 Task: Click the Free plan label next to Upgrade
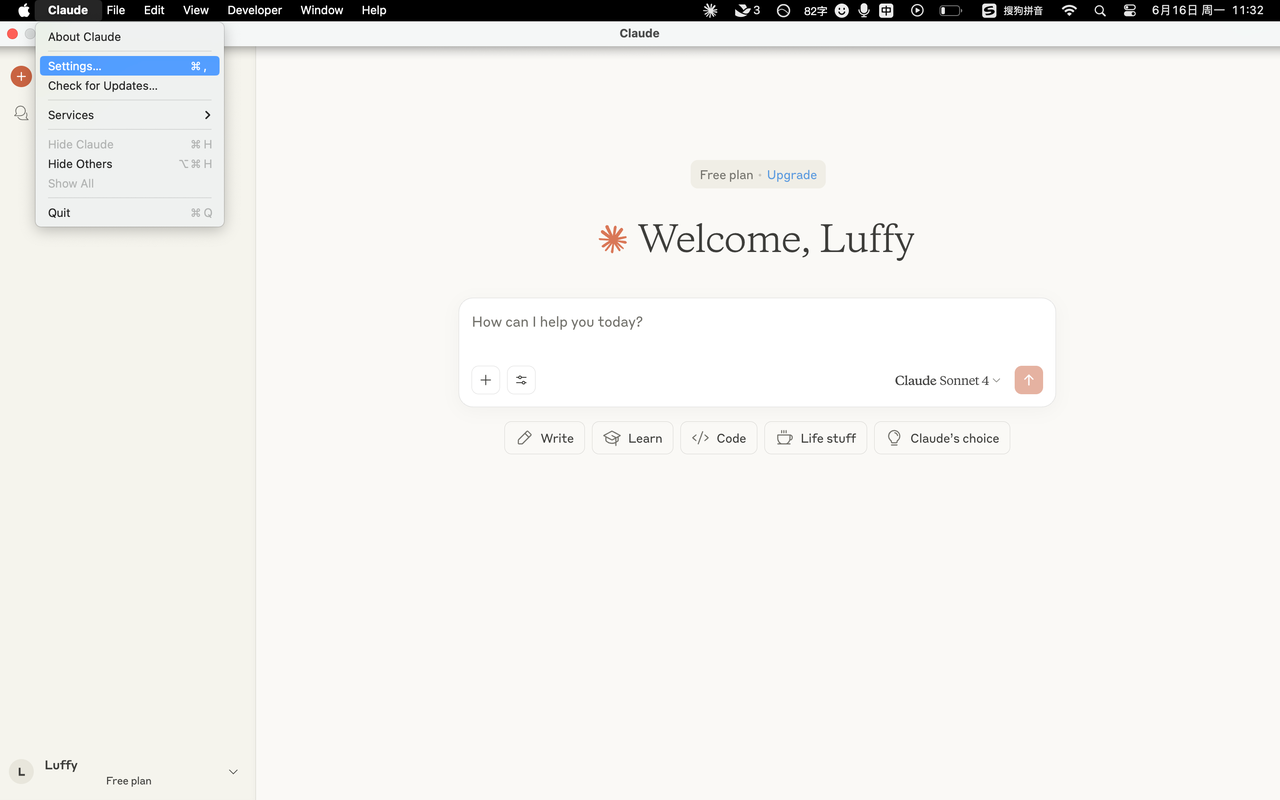pyautogui.click(x=726, y=175)
